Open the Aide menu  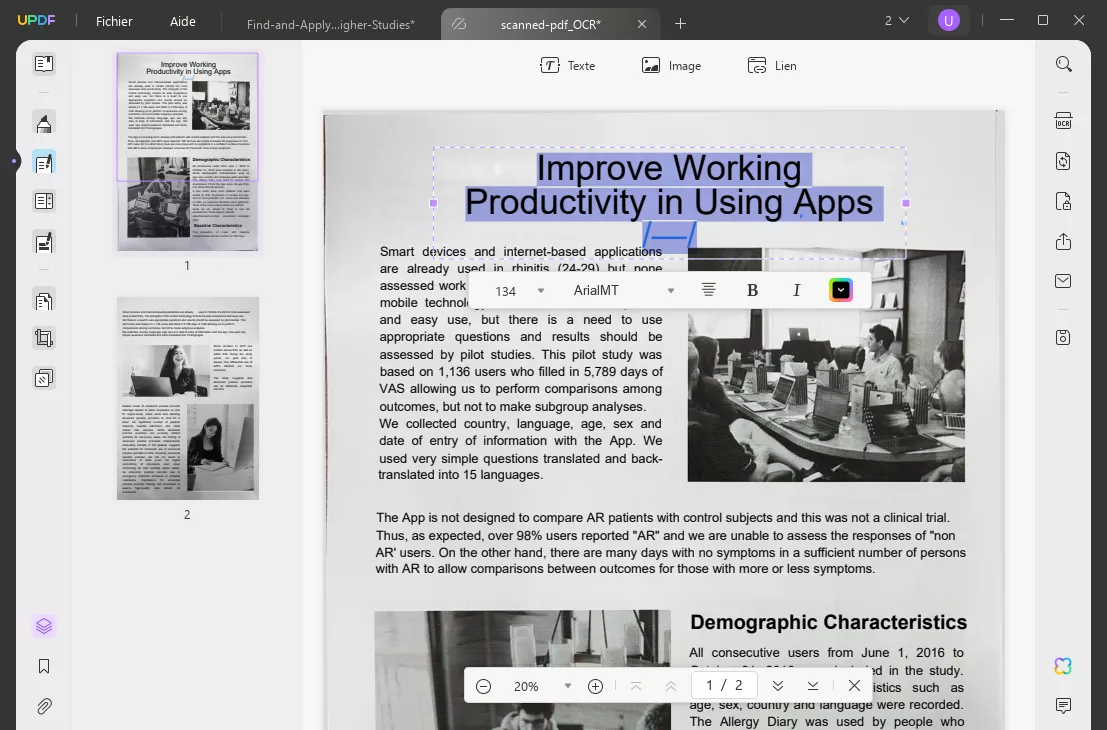coord(183,21)
